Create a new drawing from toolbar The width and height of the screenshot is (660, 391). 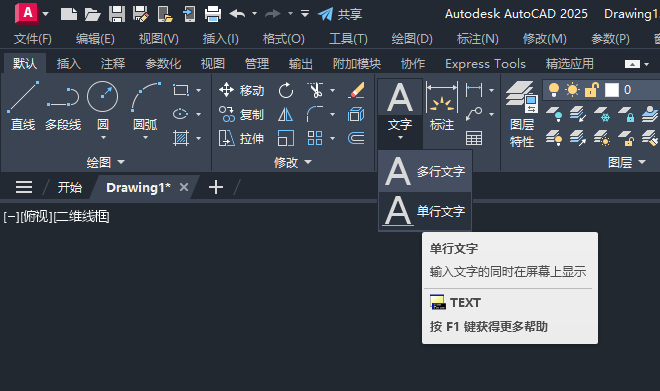[x=69, y=14]
